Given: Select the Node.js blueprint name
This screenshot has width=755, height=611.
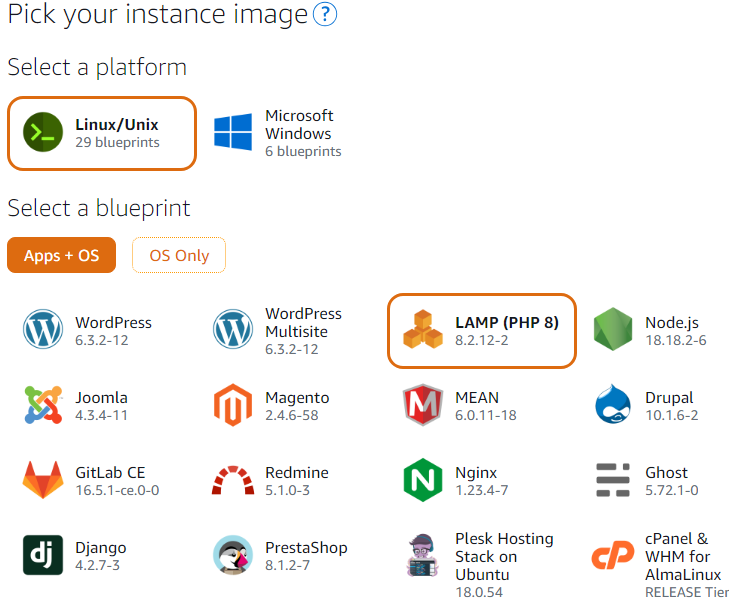Looking at the screenshot, I should tap(672, 323).
